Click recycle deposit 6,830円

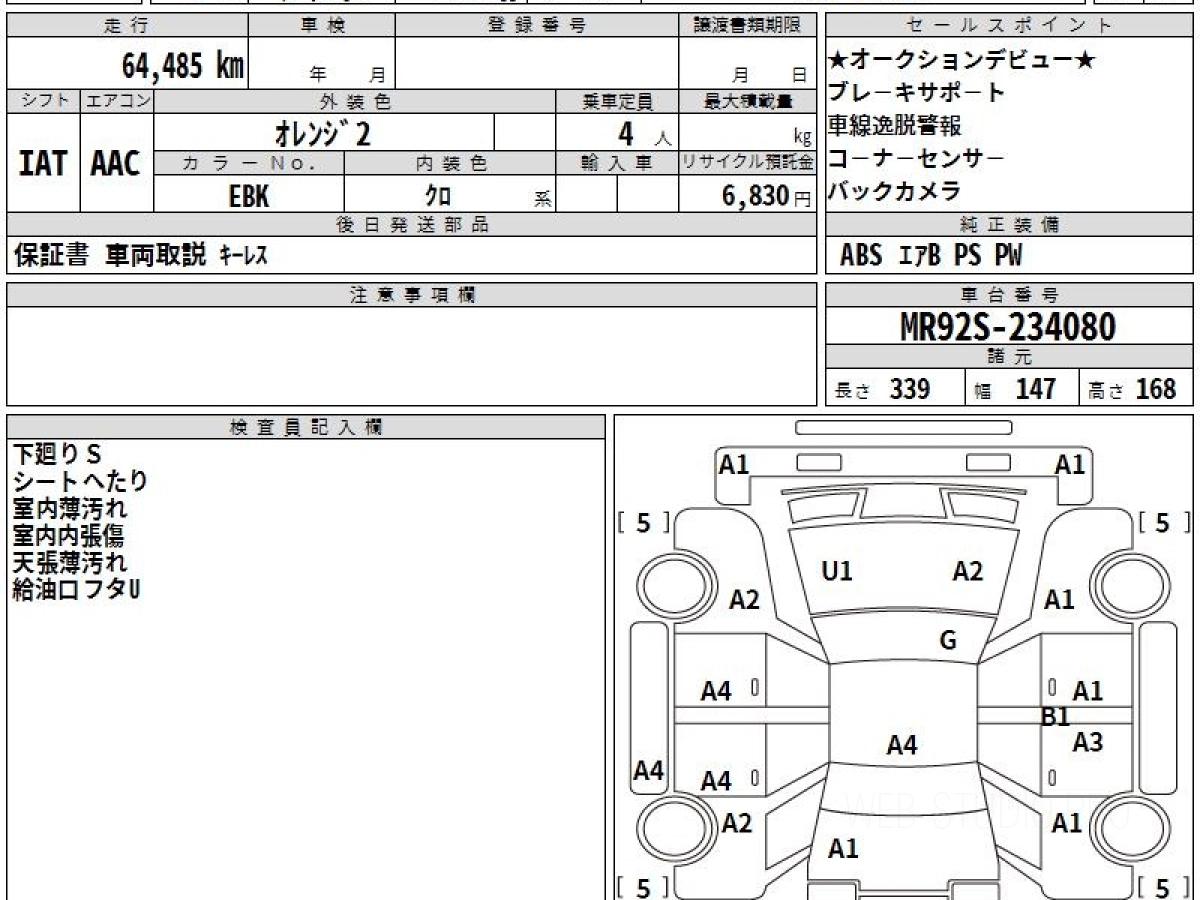(768, 196)
